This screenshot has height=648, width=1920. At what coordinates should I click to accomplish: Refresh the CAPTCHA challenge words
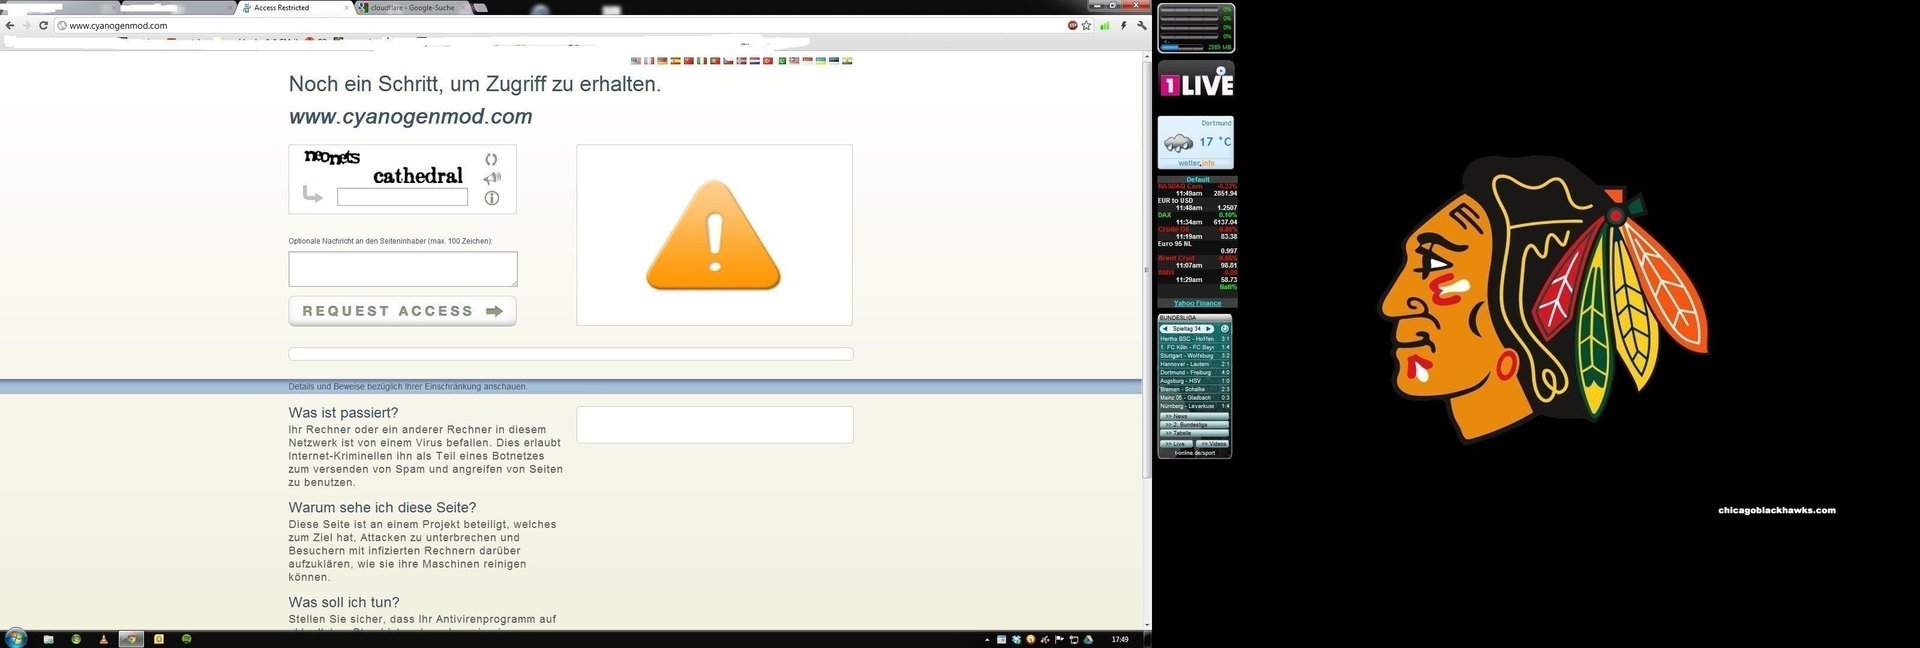click(x=491, y=159)
